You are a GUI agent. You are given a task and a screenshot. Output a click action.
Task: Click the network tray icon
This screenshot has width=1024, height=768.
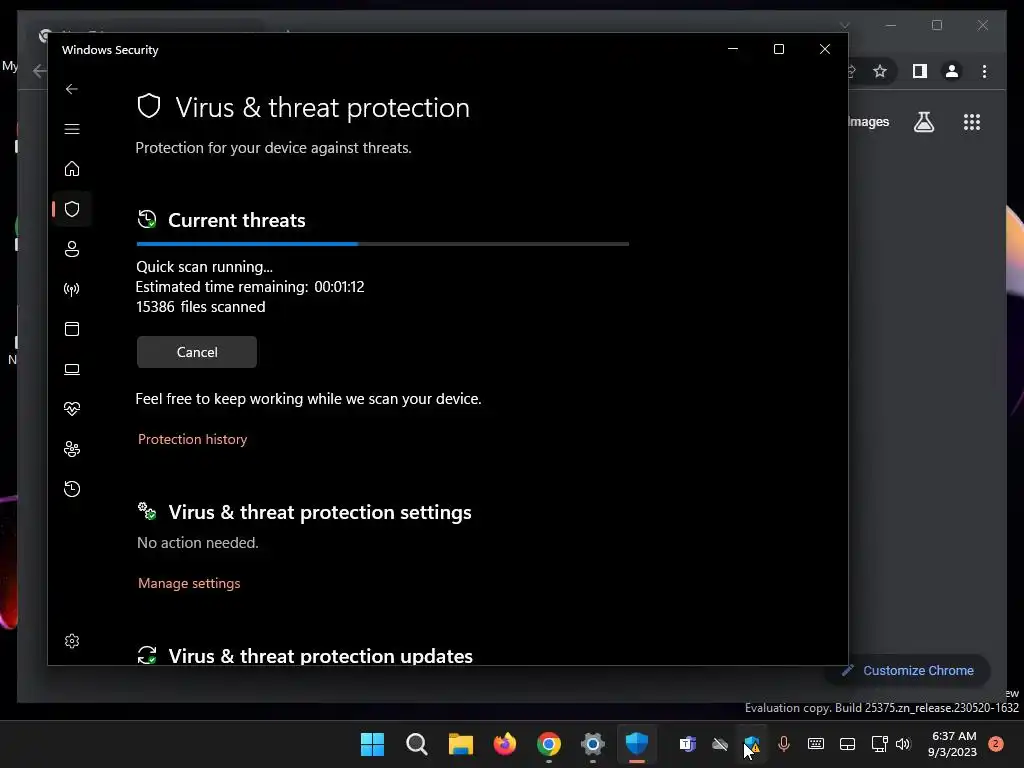880,744
